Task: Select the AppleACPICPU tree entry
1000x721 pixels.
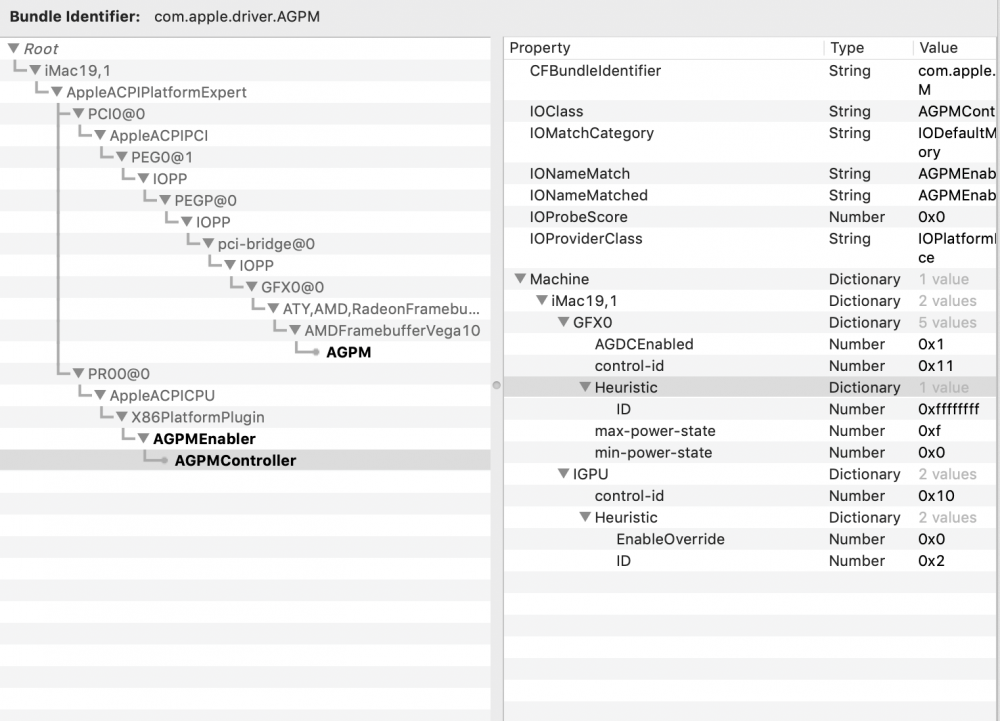Action: pos(162,395)
